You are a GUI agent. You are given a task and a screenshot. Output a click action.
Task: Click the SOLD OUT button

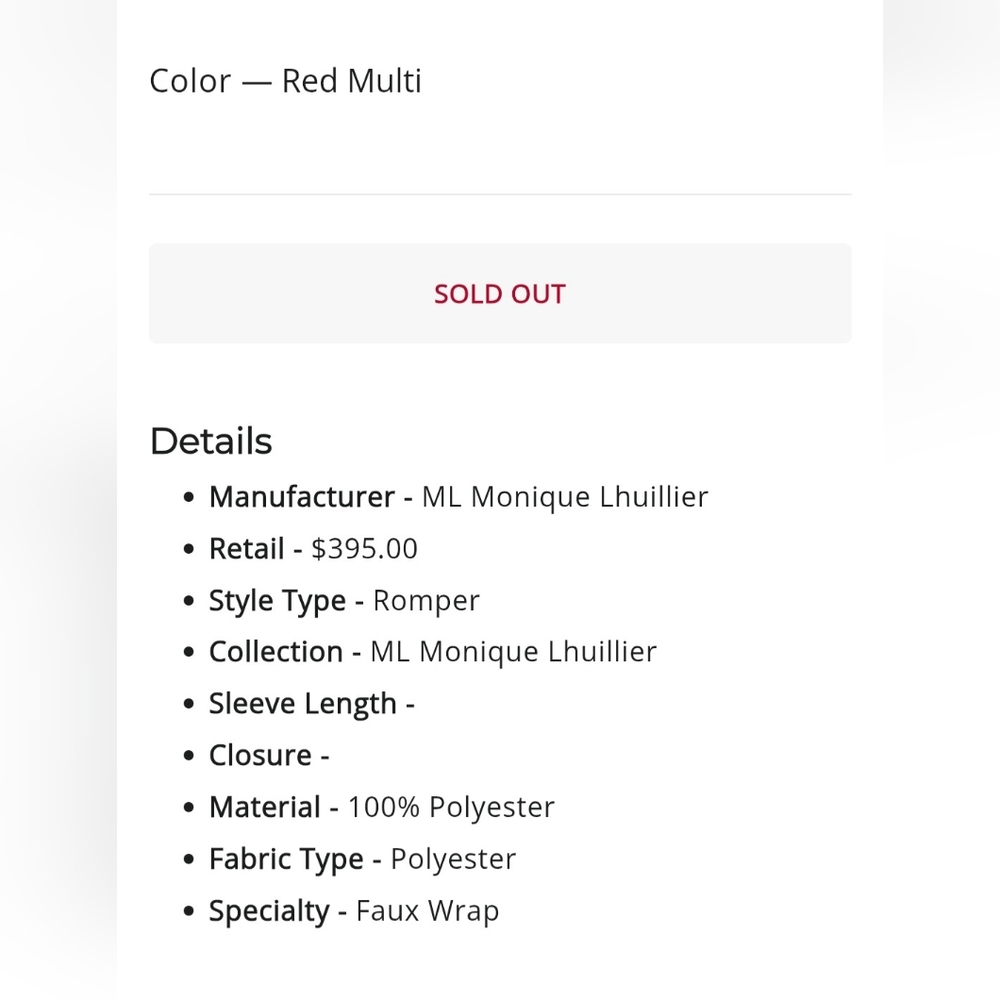500,293
